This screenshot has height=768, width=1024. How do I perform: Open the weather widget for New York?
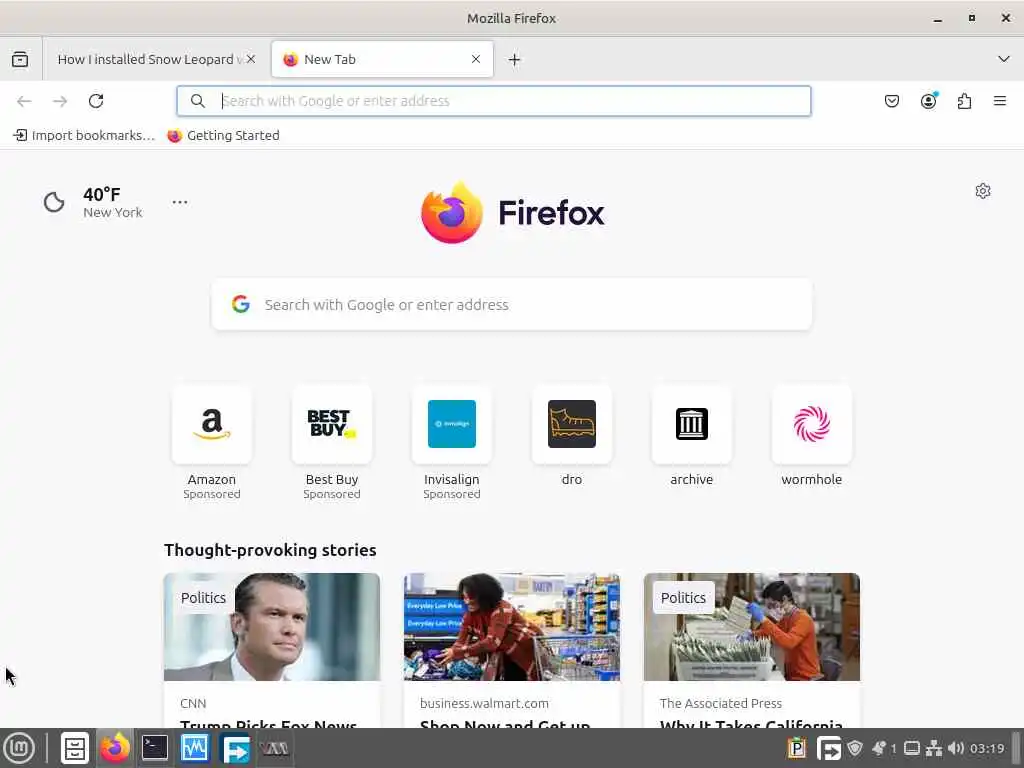coord(93,202)
